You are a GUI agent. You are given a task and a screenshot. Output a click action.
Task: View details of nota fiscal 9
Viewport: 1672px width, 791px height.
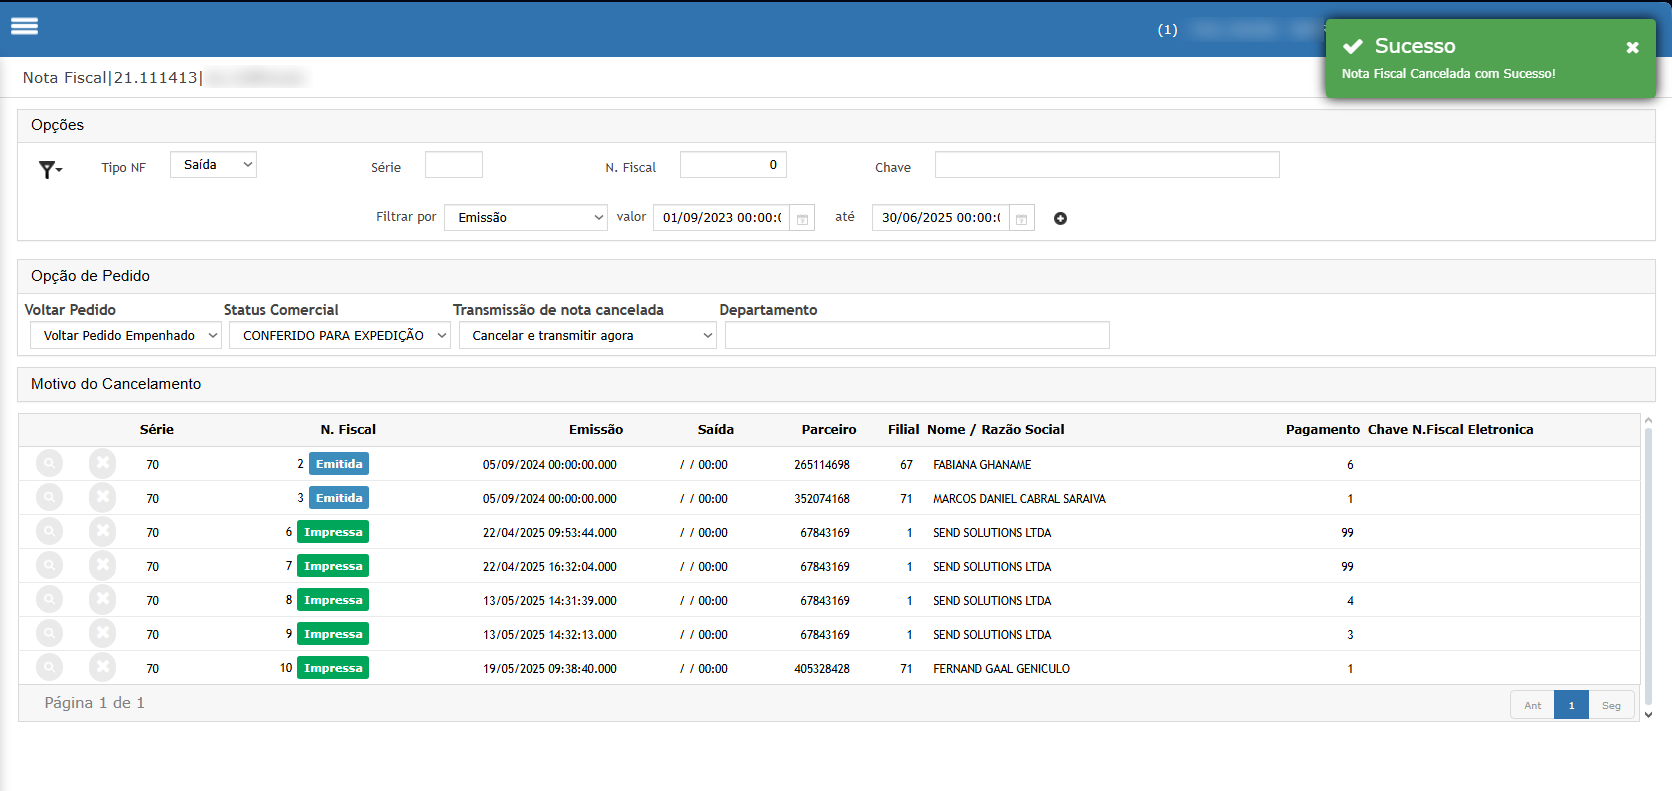tap(49, 633)
